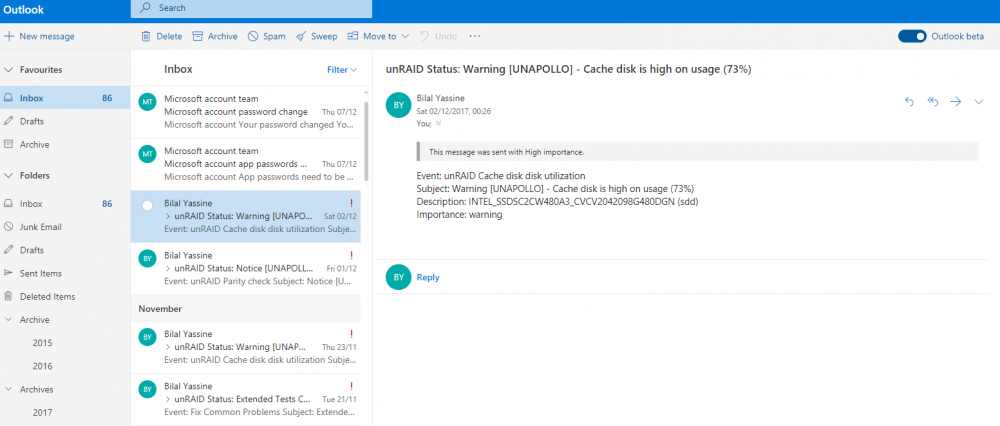Viewport: 1000px width, 426px height.
Task: Click the high importance flag on Sat 02/12 email
Action: click(351, 203)
